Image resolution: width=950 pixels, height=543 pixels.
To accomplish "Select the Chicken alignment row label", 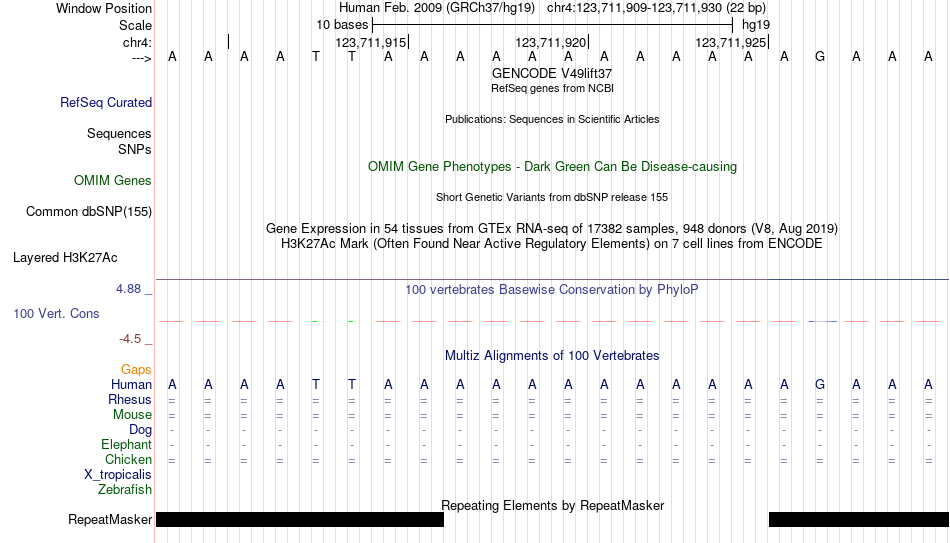I will click(128, 460).
